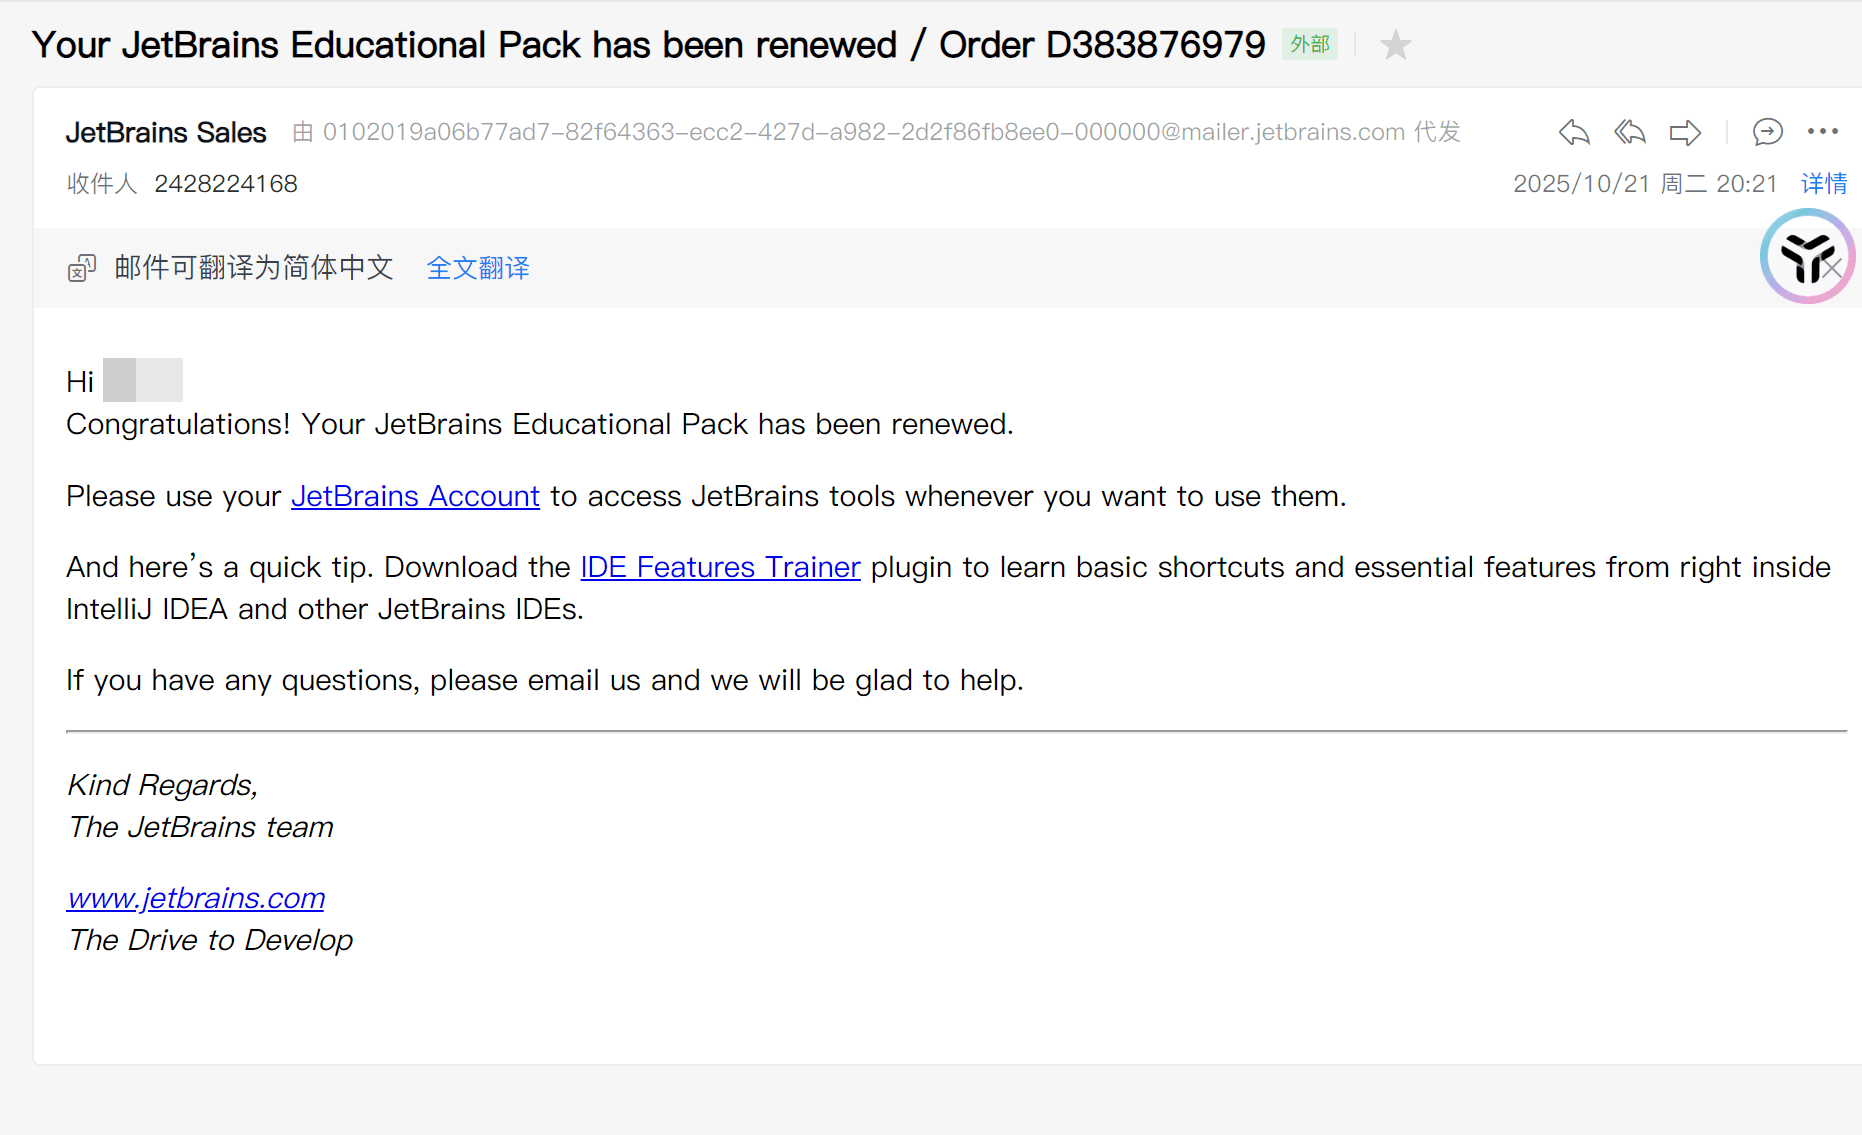Click 全文翻译 to translate the full email
Image resolution: width=1862 pixels, height=1135 pixels.
(478, 268)
